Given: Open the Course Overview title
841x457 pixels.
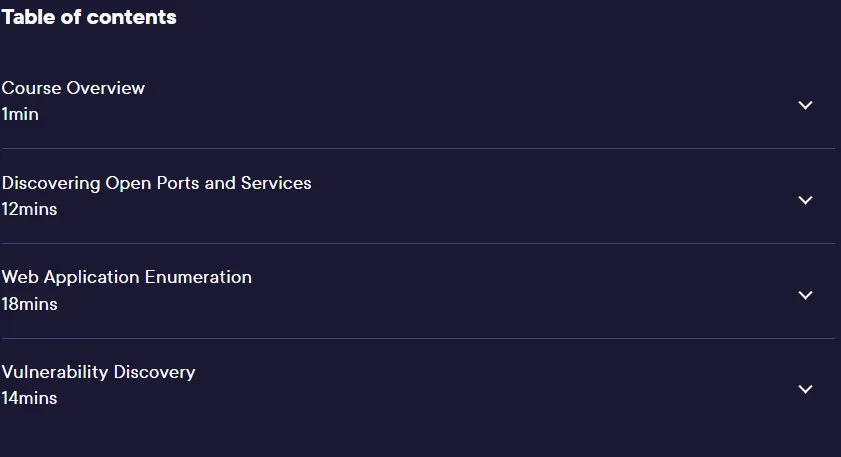Looking at the screenshot, I should point(73,88).
